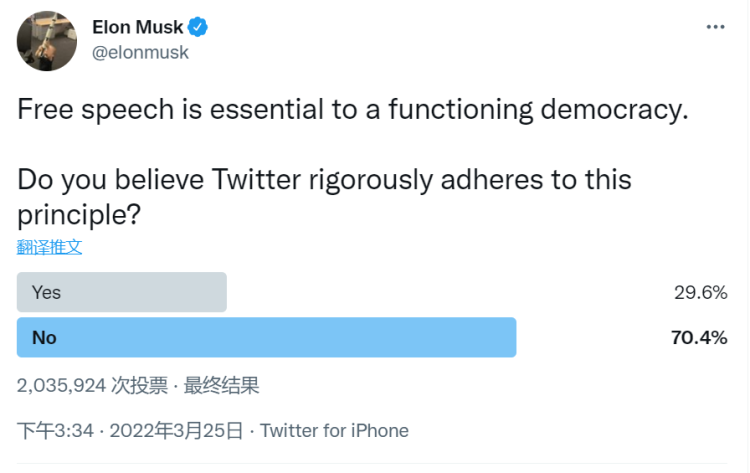Click Elon Musk's profile avatar

47,41
